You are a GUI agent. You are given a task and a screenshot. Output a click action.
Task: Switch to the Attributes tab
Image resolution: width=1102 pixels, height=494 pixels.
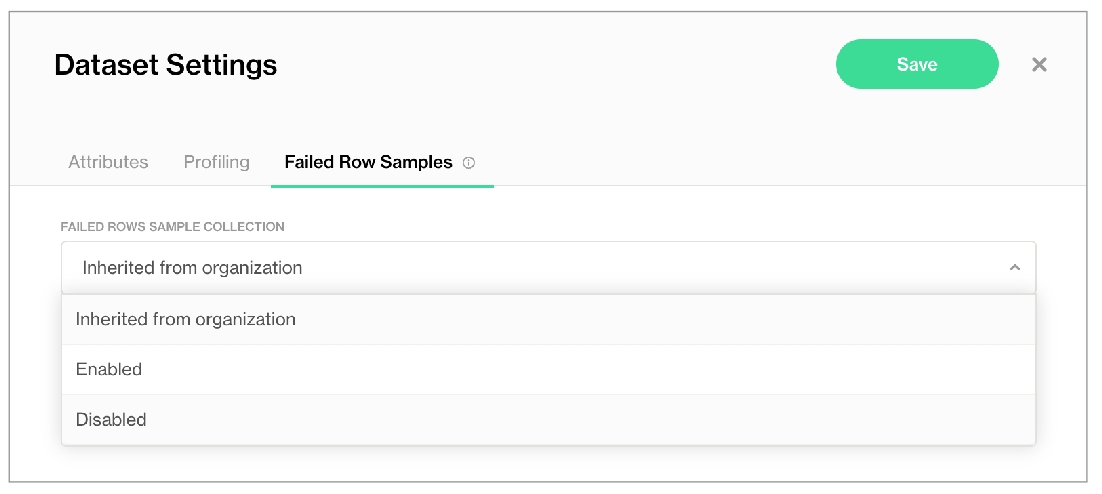tap(108, 162)
